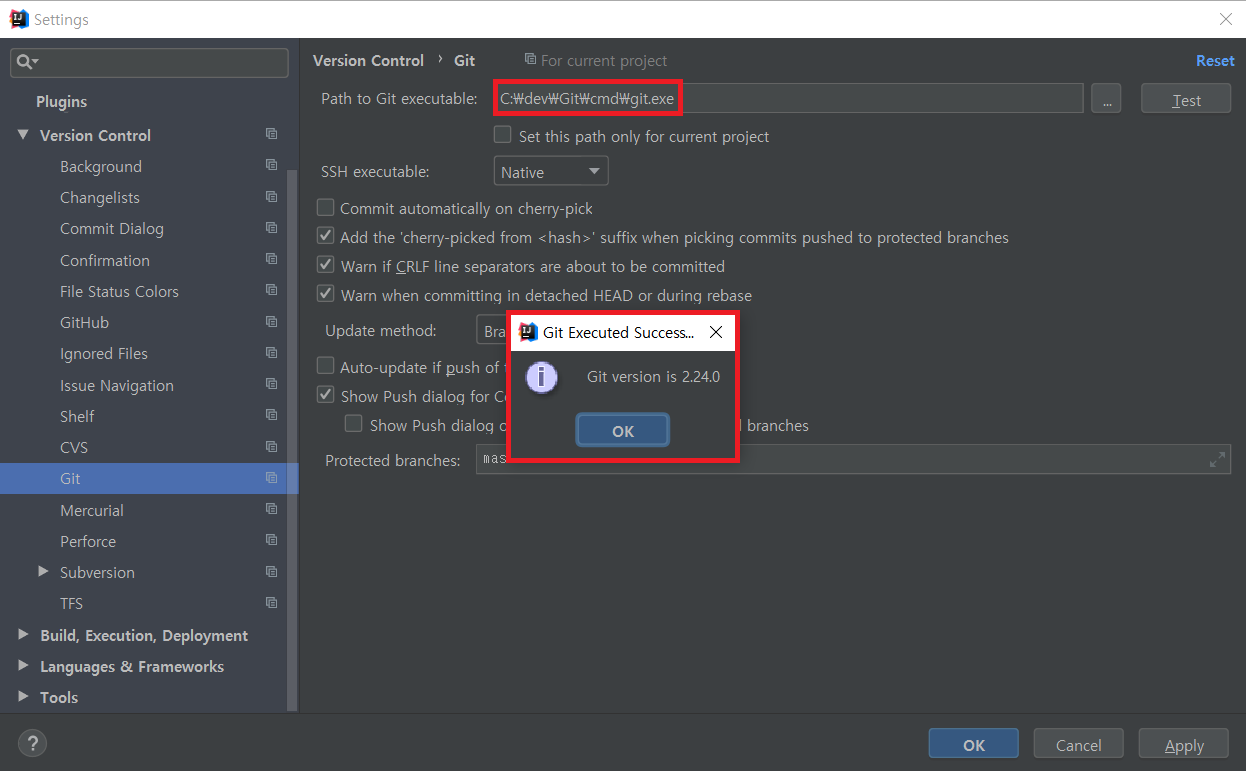Browse for Git executable with '...' button
This screenshot has width=1246, height=771.
click(1106, 99)
